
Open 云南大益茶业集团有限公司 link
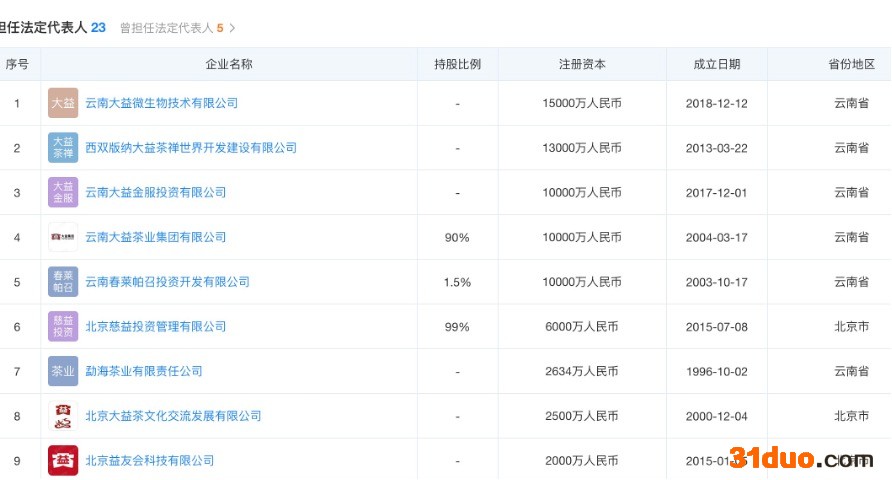point(155,237)
